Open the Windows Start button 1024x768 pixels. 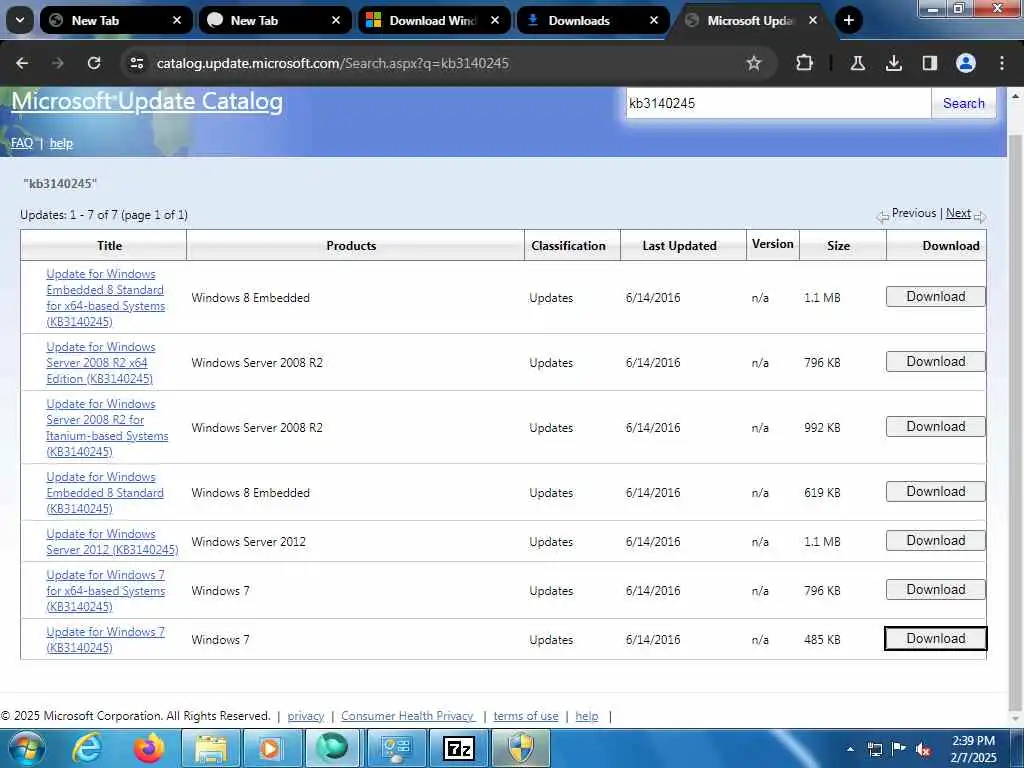tap(25, 748)
